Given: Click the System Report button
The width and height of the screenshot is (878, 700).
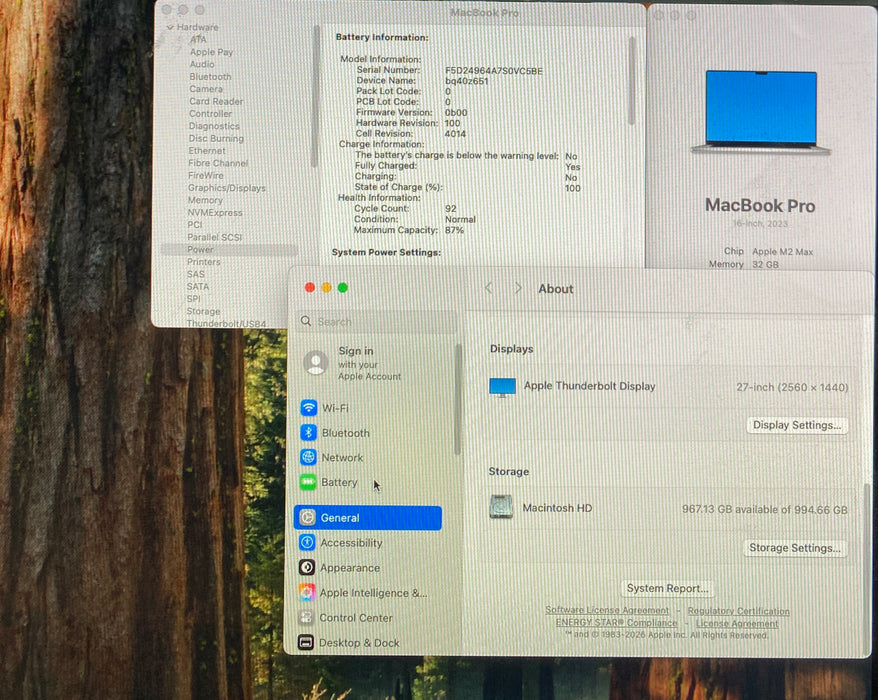Looking at the screenshot, I should [667, 588].
